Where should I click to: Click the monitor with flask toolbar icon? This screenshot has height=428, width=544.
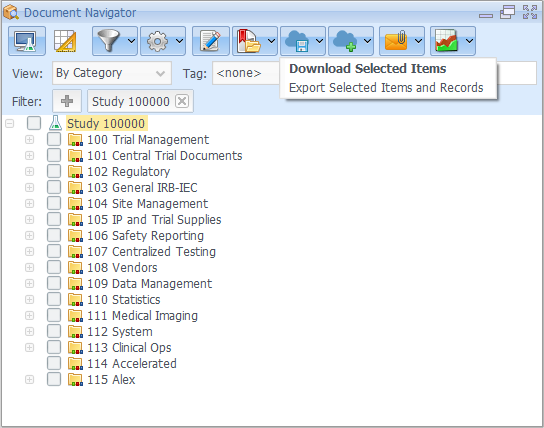[27, 41]
